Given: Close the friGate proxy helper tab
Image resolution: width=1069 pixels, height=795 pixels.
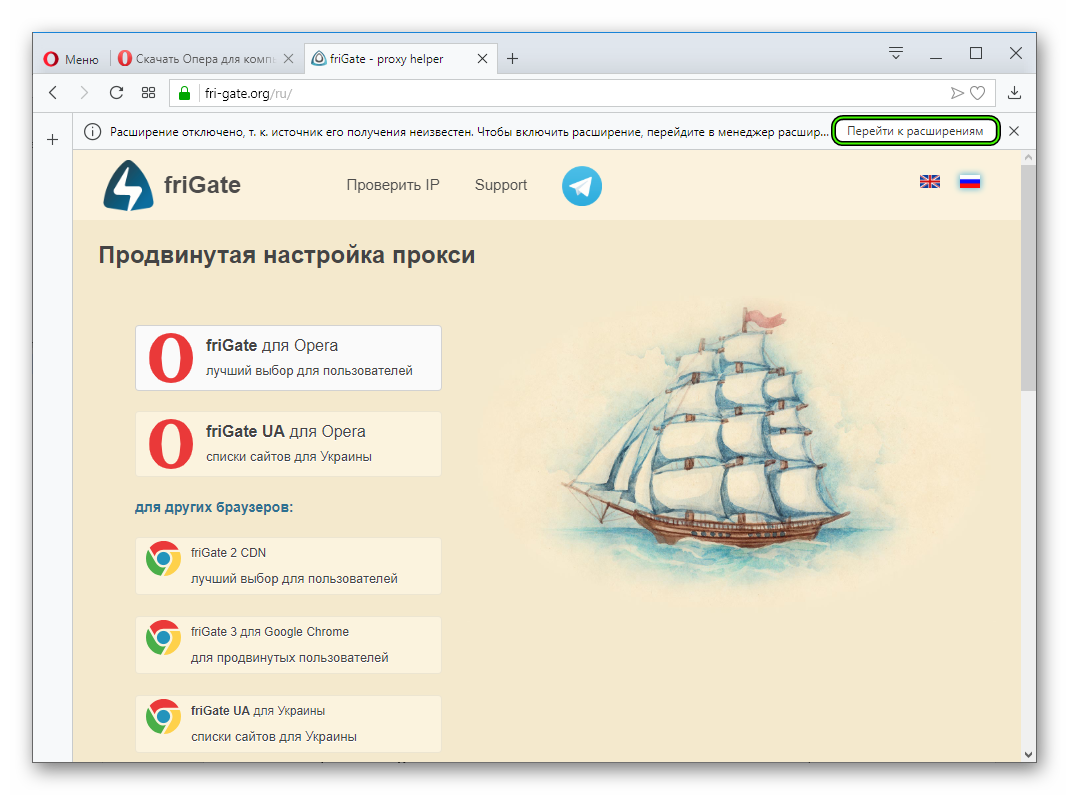Looking at the screenshot, I should pos(482,59).
